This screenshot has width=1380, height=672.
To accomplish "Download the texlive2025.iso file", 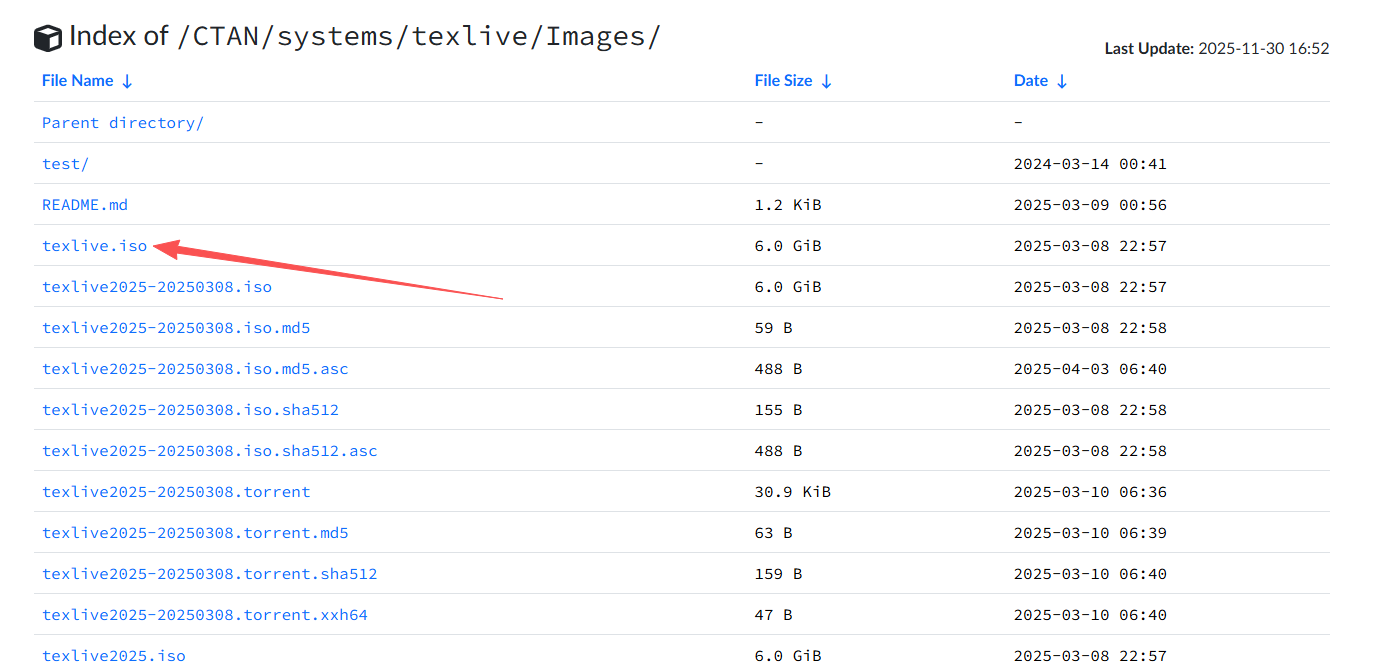I will pyautogui.click(x=114, y=656).
